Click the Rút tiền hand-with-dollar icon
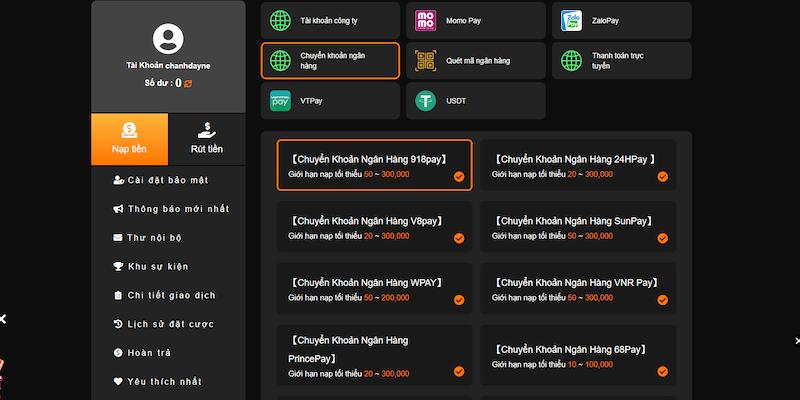This screenshot has height=400, width=800. 207,131
